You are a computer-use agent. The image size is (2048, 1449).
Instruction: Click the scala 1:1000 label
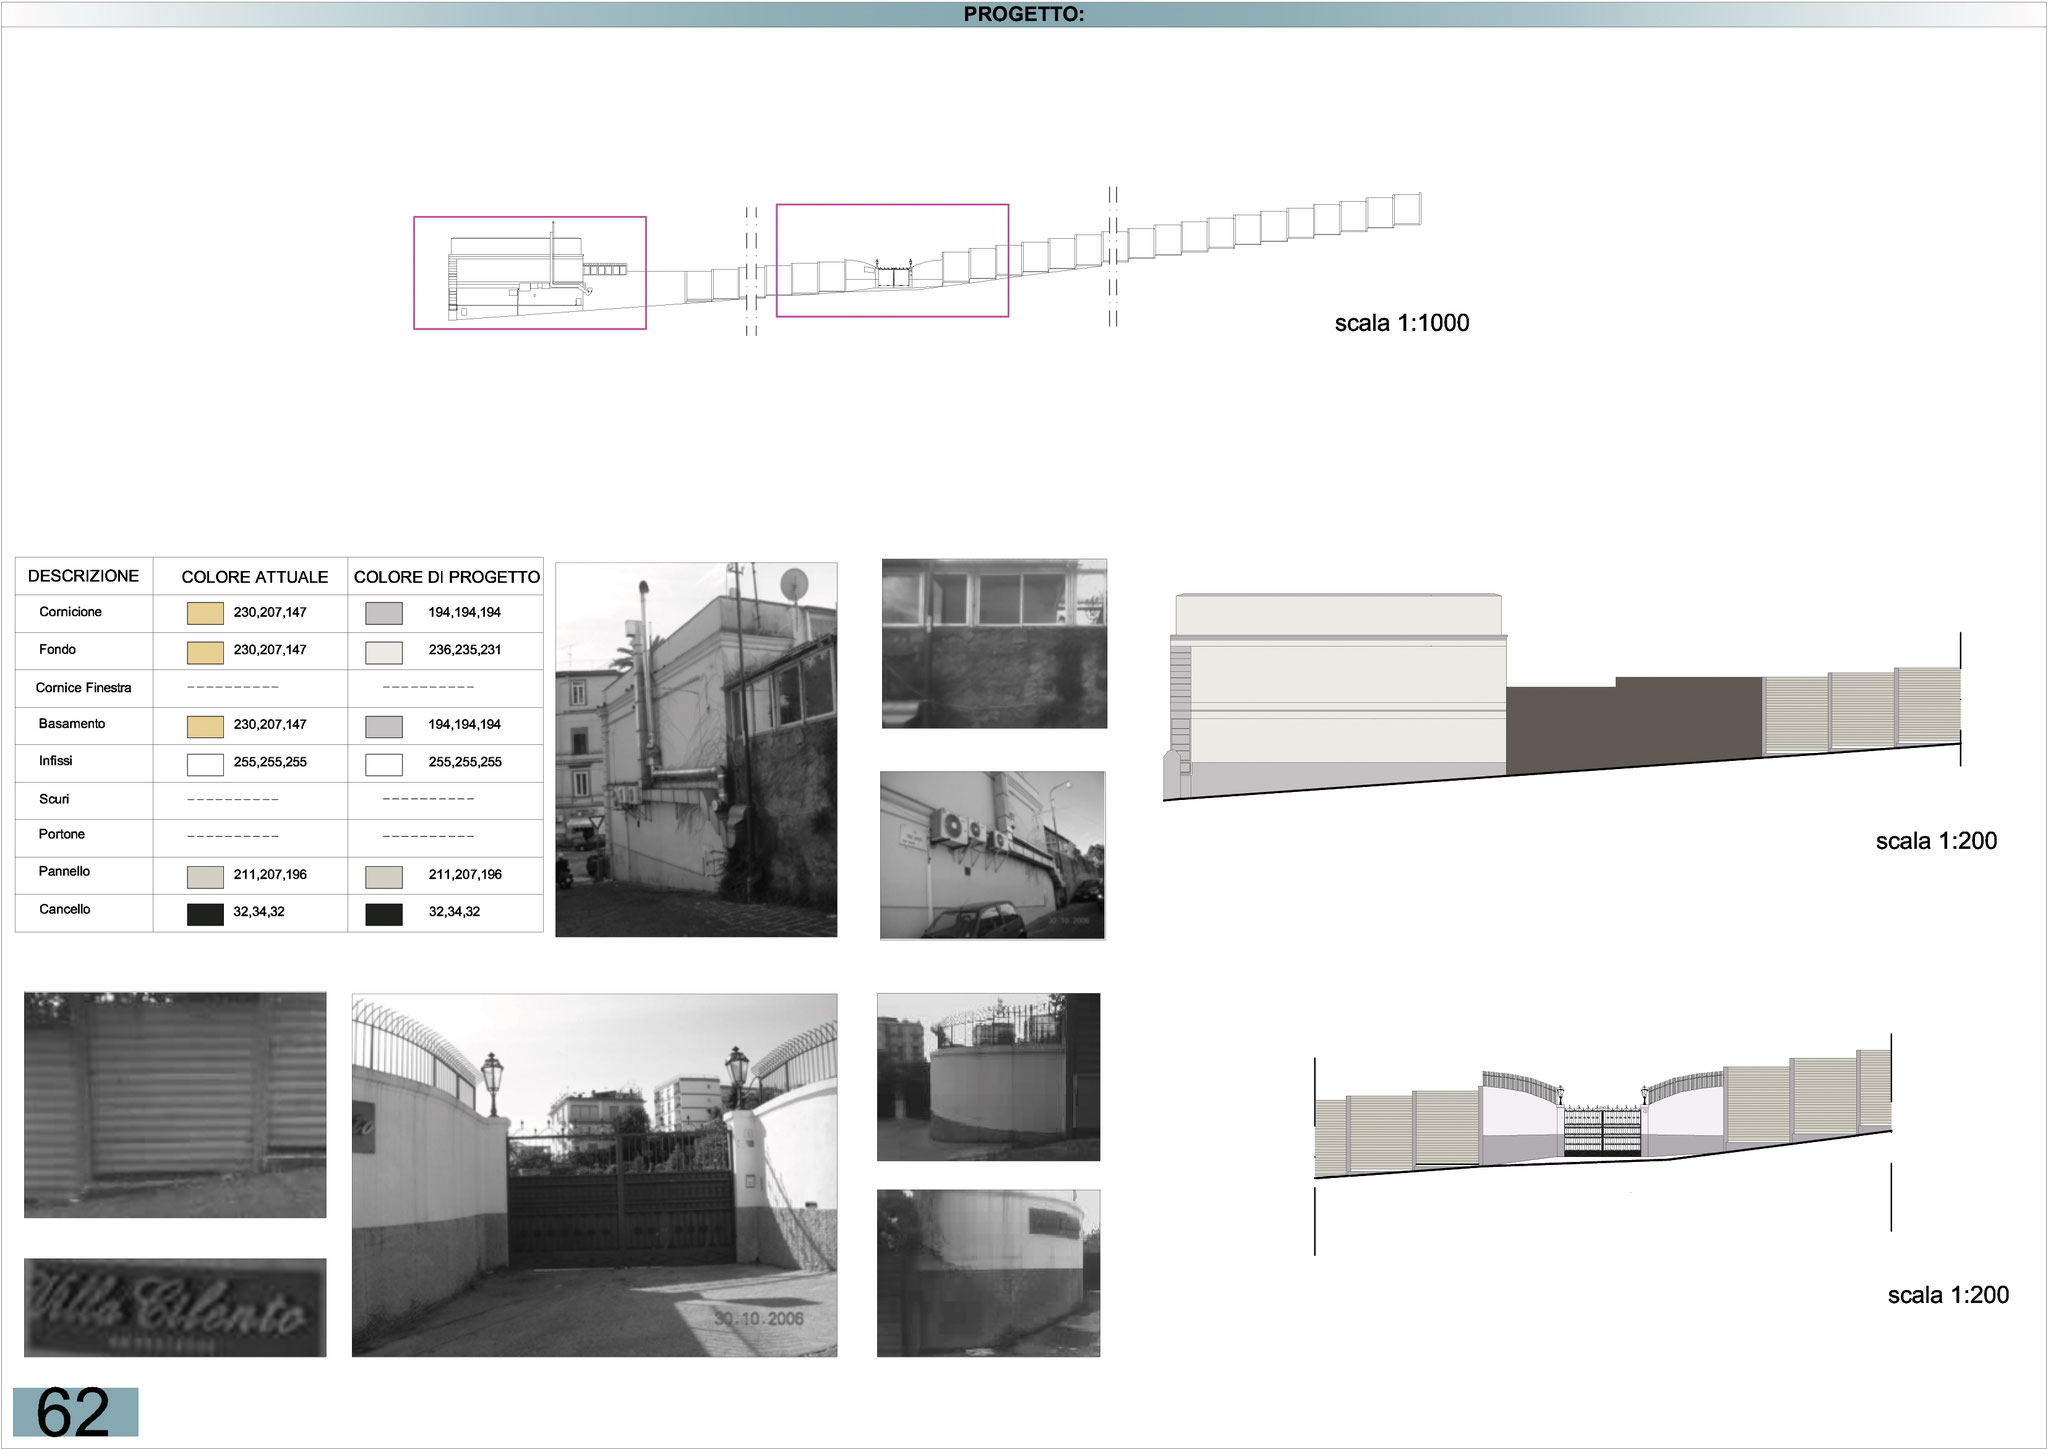[x=1401, y=323]
